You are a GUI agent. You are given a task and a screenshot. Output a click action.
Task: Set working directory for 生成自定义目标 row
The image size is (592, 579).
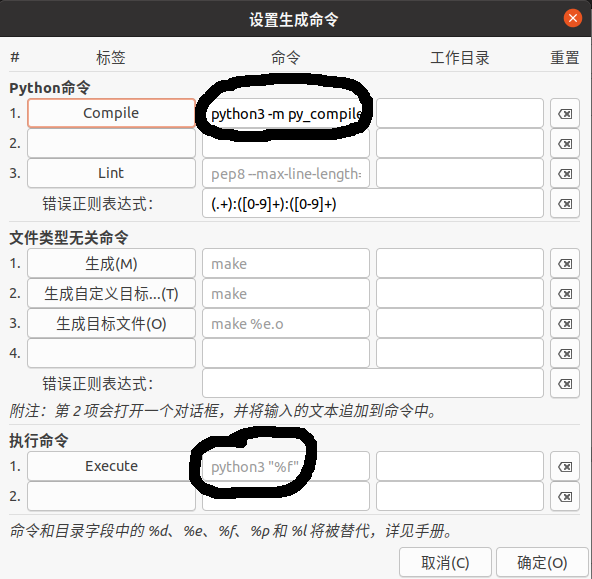point(460,294)
